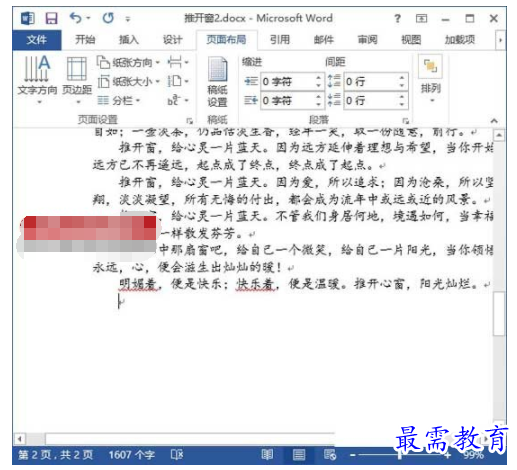Decrease right indent with down spinner
517x470 pixels.
319,104
